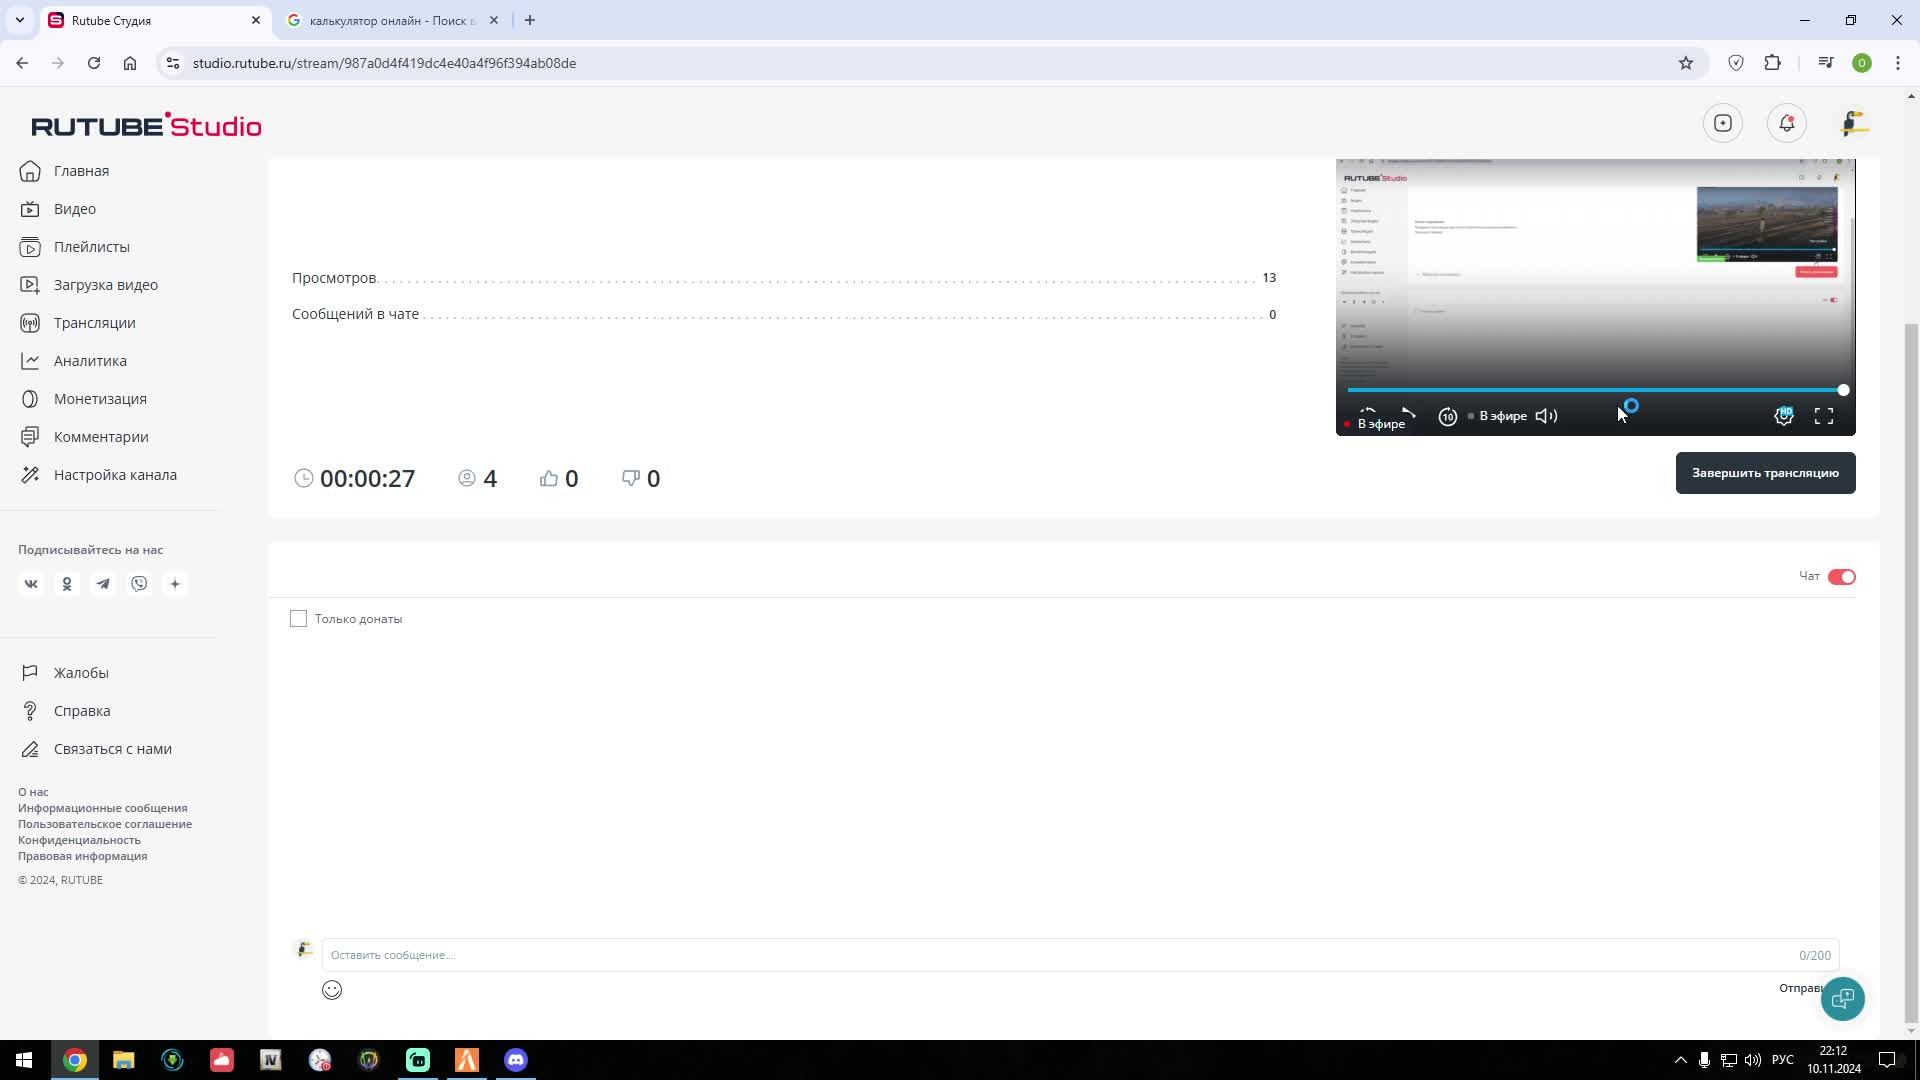
Task: Open "Пользовательское соглашение" link
Action: pyautogui.click(x=105, y=824)
